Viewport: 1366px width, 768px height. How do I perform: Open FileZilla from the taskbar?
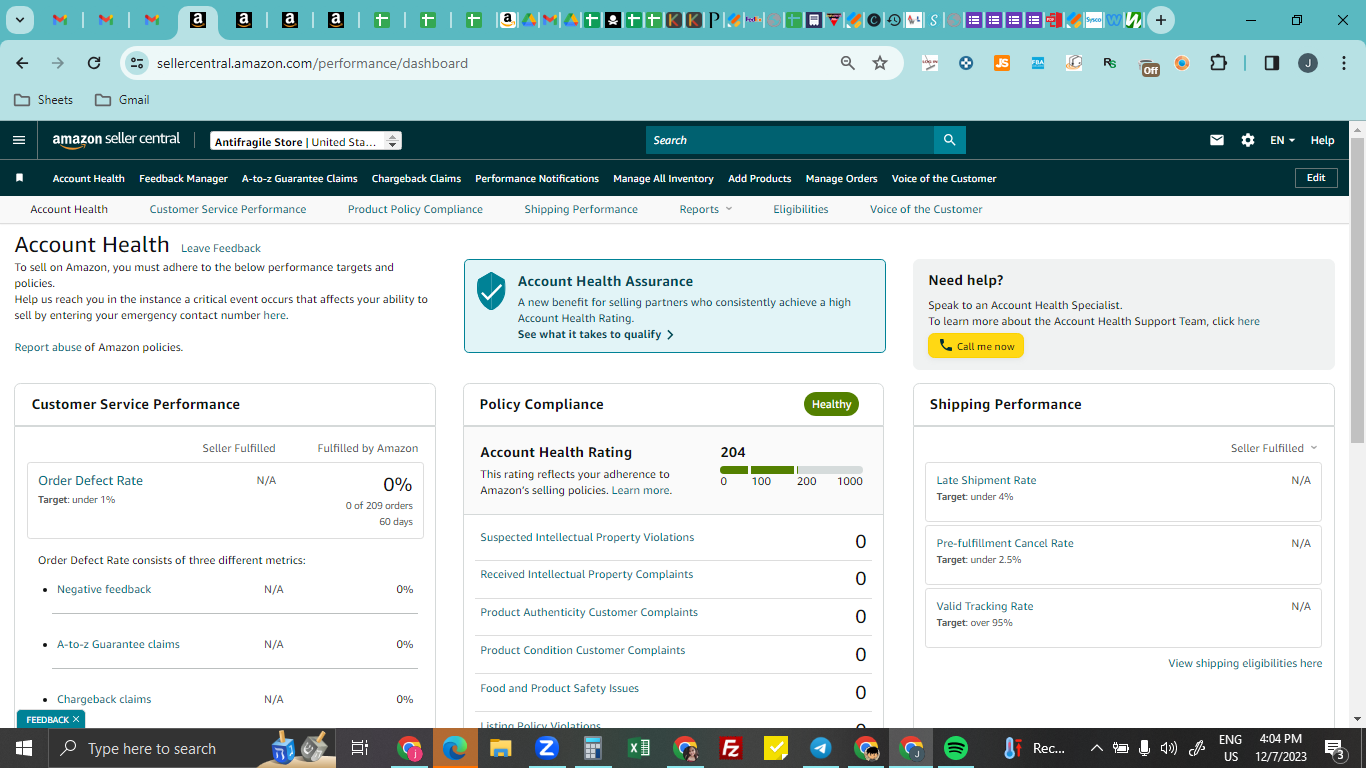[x=731, y=748]
